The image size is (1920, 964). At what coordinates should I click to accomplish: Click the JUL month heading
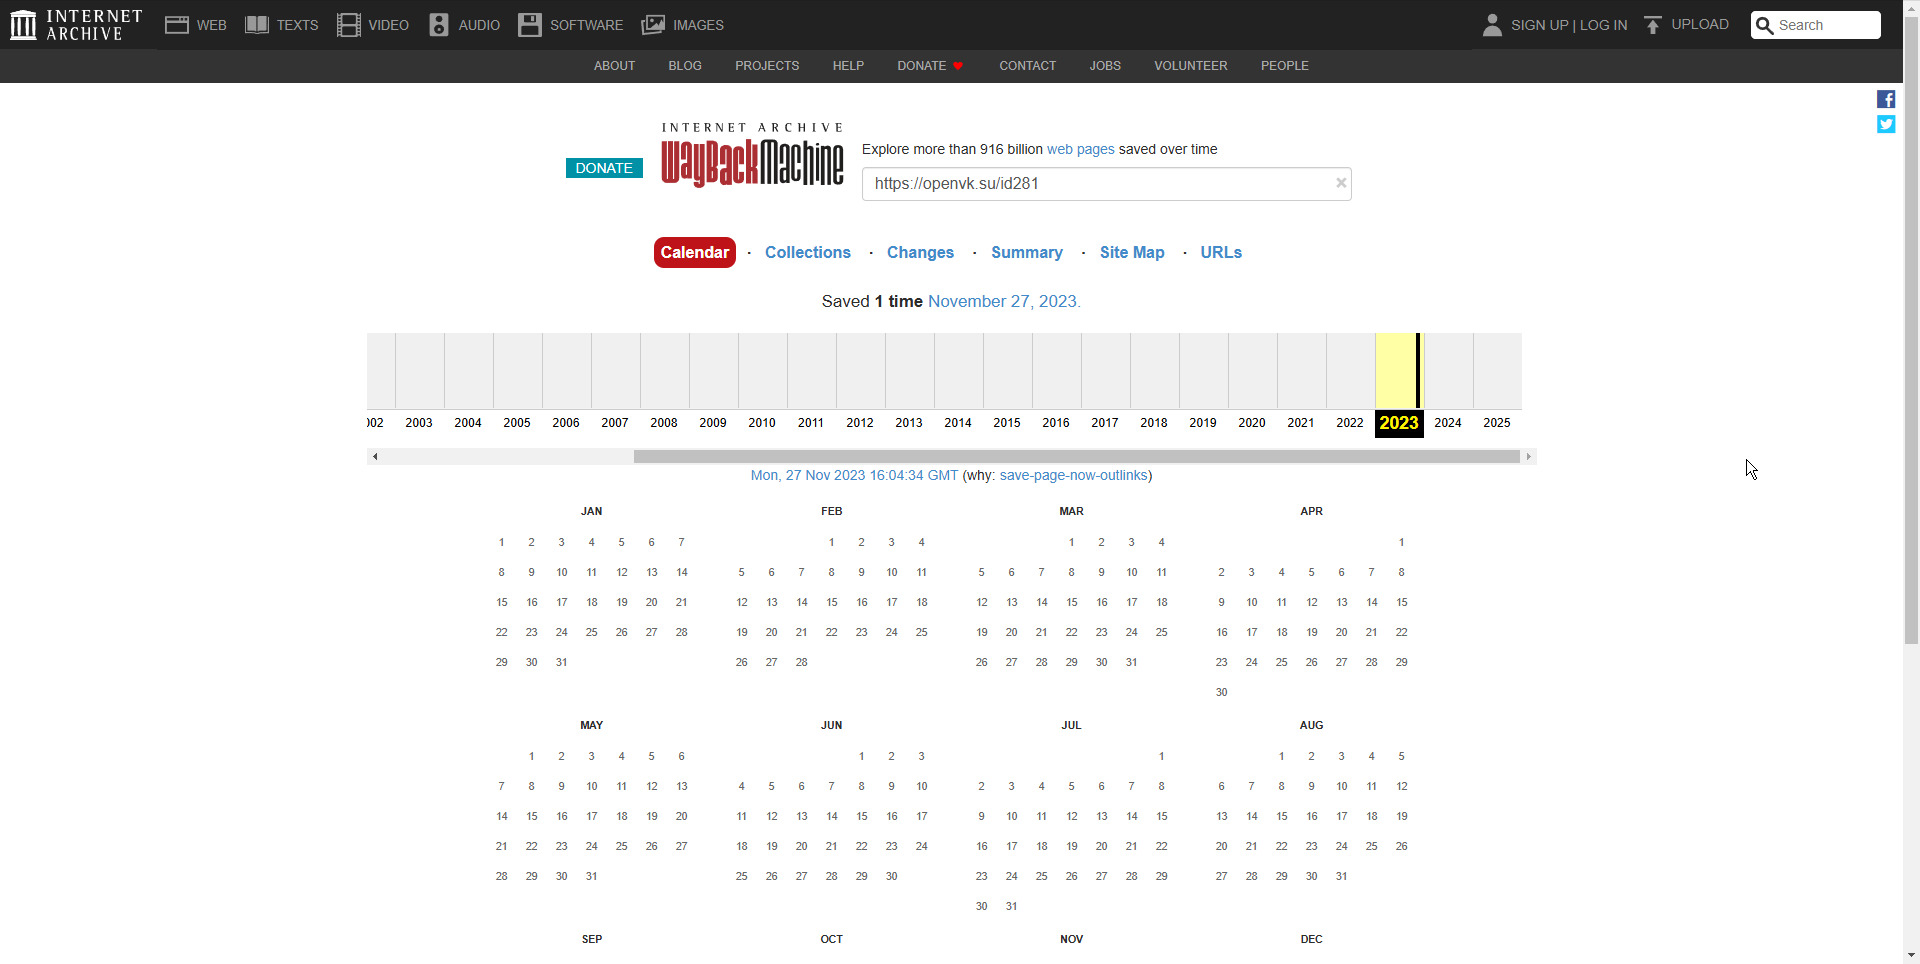coord(1072,725)
